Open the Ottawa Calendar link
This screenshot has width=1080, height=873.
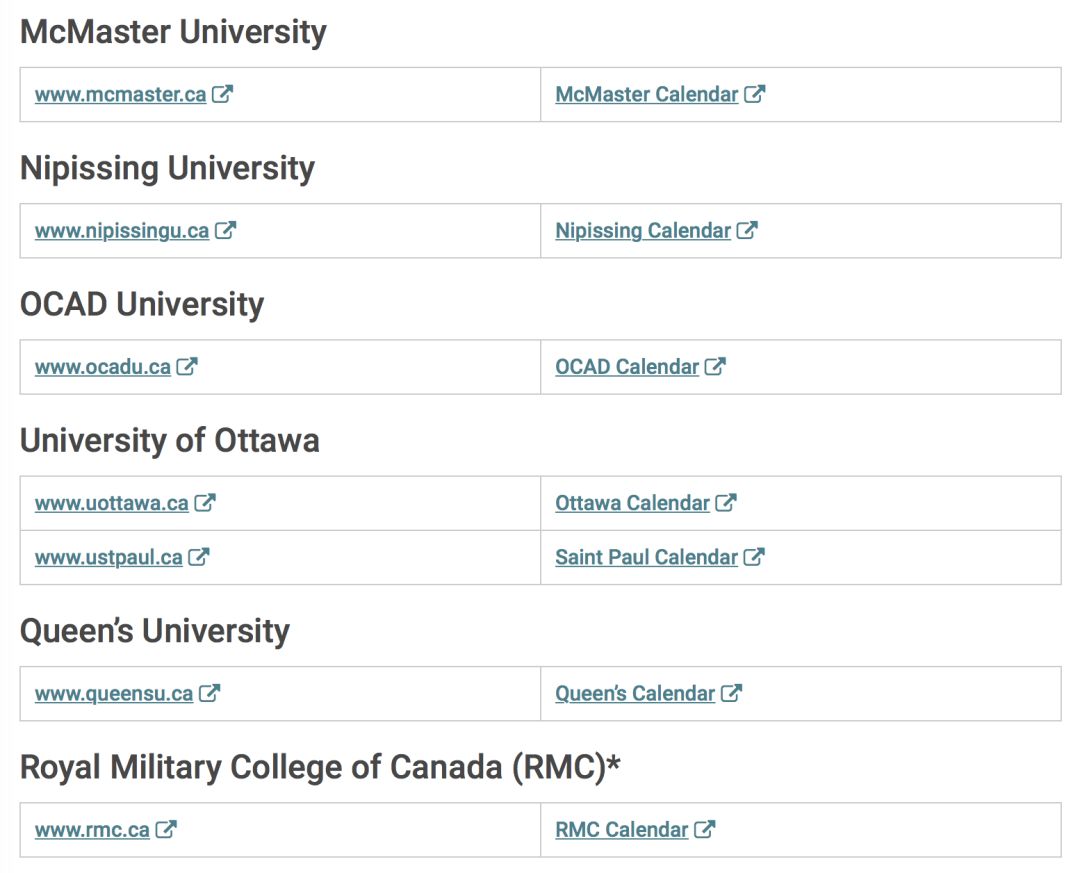tap(632, 504)
